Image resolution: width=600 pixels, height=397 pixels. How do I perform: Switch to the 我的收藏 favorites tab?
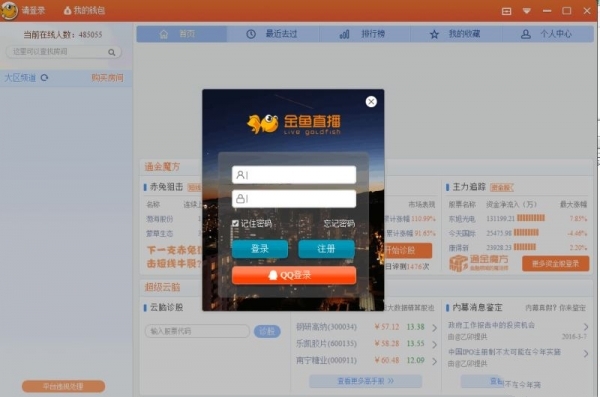click(456, 34)
